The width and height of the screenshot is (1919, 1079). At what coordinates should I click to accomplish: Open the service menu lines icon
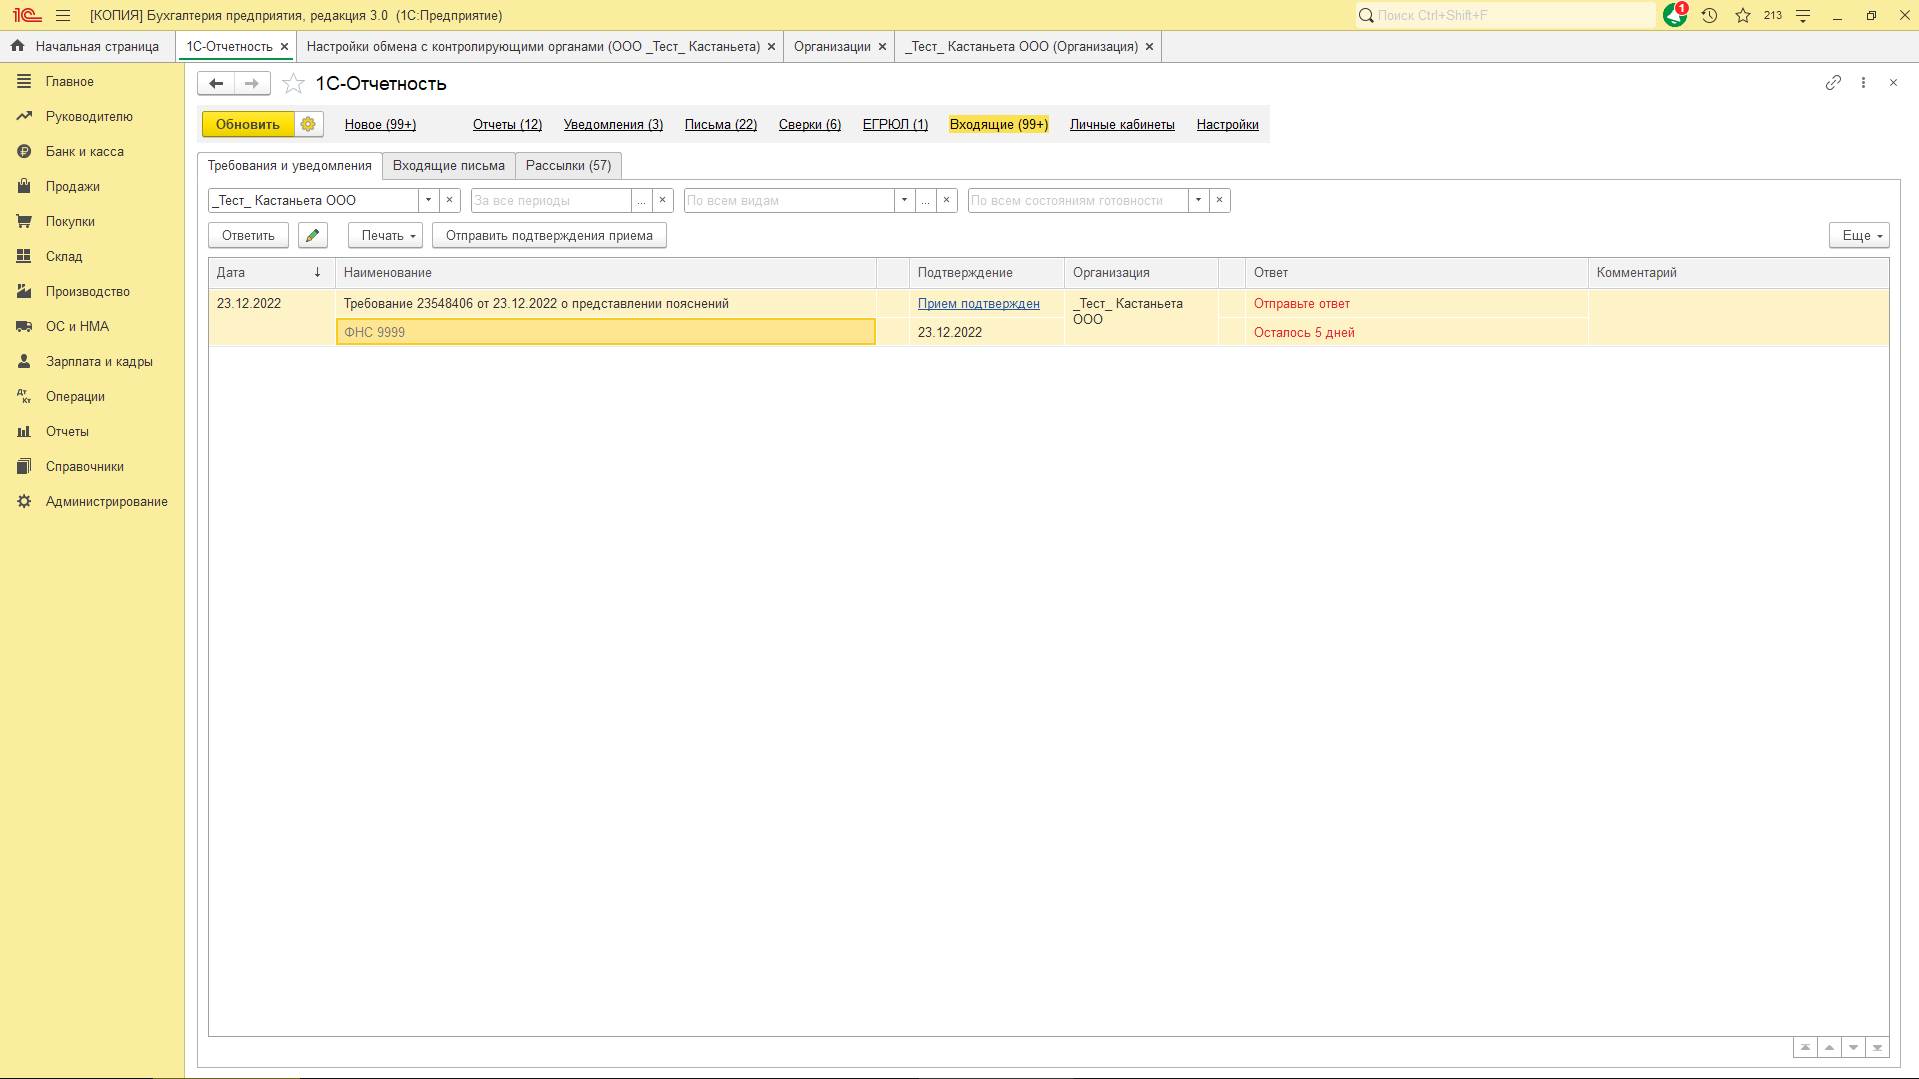tap(1803, 15)
